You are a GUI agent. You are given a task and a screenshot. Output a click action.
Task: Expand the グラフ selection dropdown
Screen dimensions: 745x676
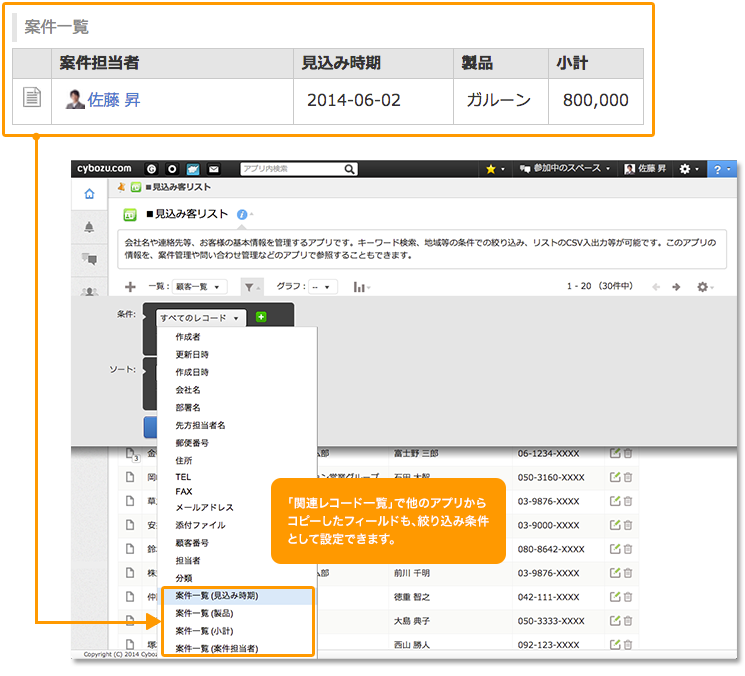[323, 287]
